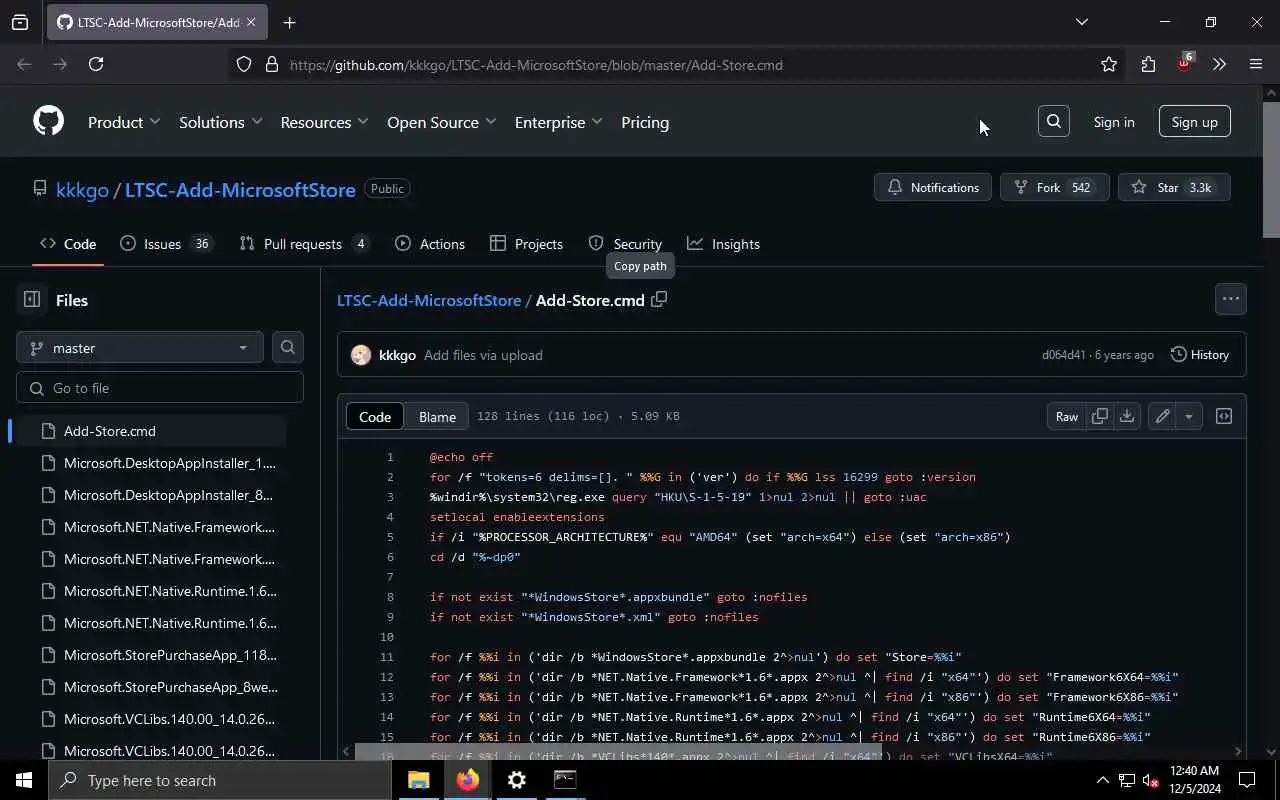Expand the Product menu
The height and width of the screenshot is (800, 1280).
[124, 122]
